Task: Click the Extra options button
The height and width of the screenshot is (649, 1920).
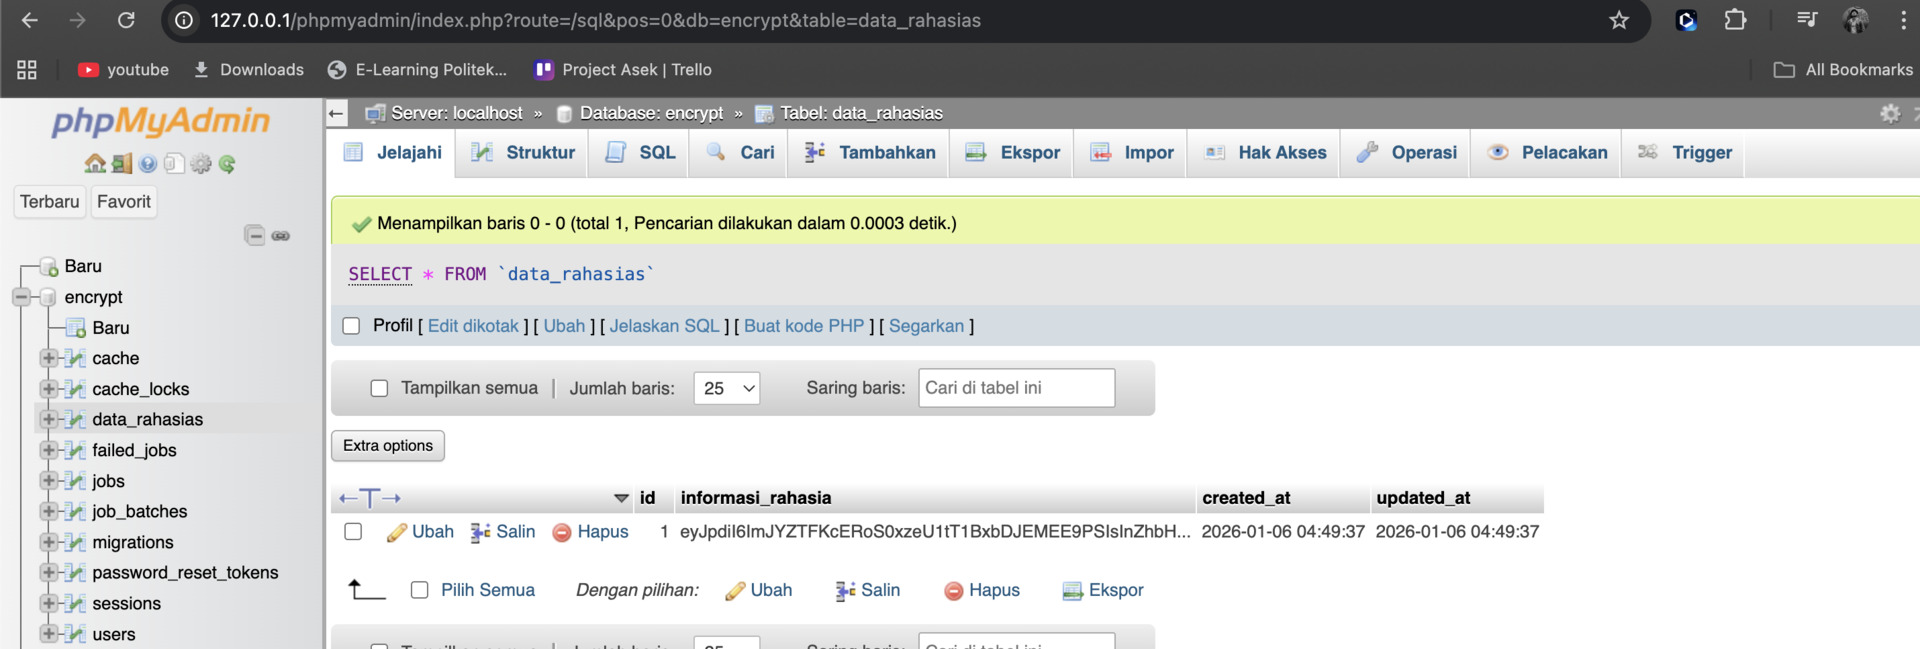Action: click(388, 446)
